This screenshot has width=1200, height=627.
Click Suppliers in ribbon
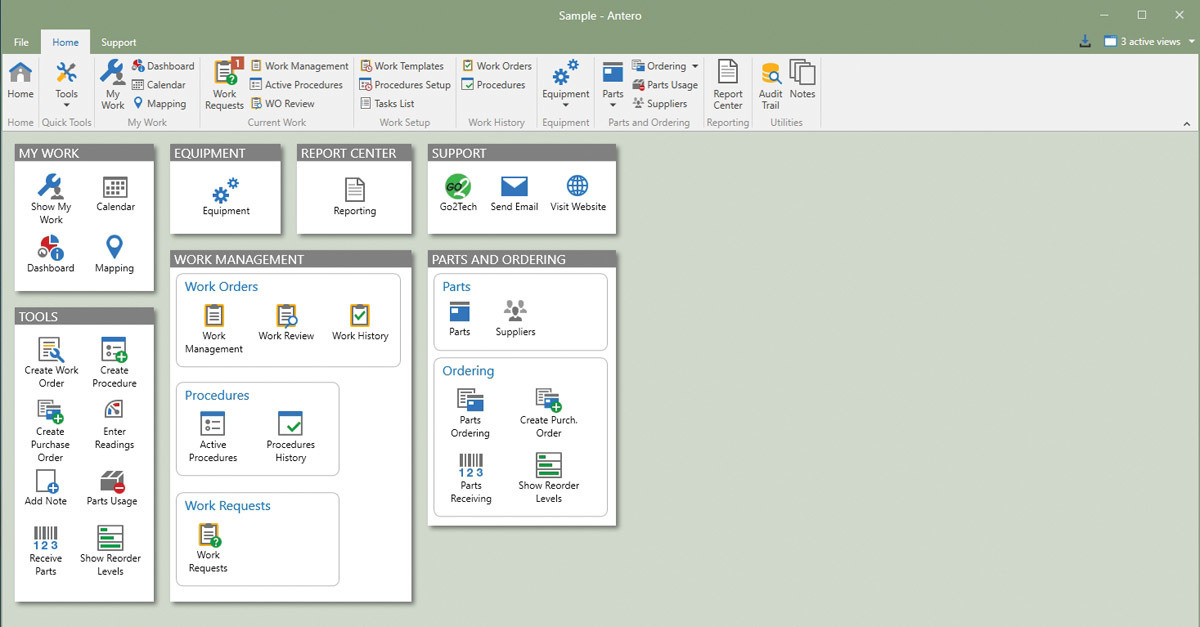(x=659, y=104)
